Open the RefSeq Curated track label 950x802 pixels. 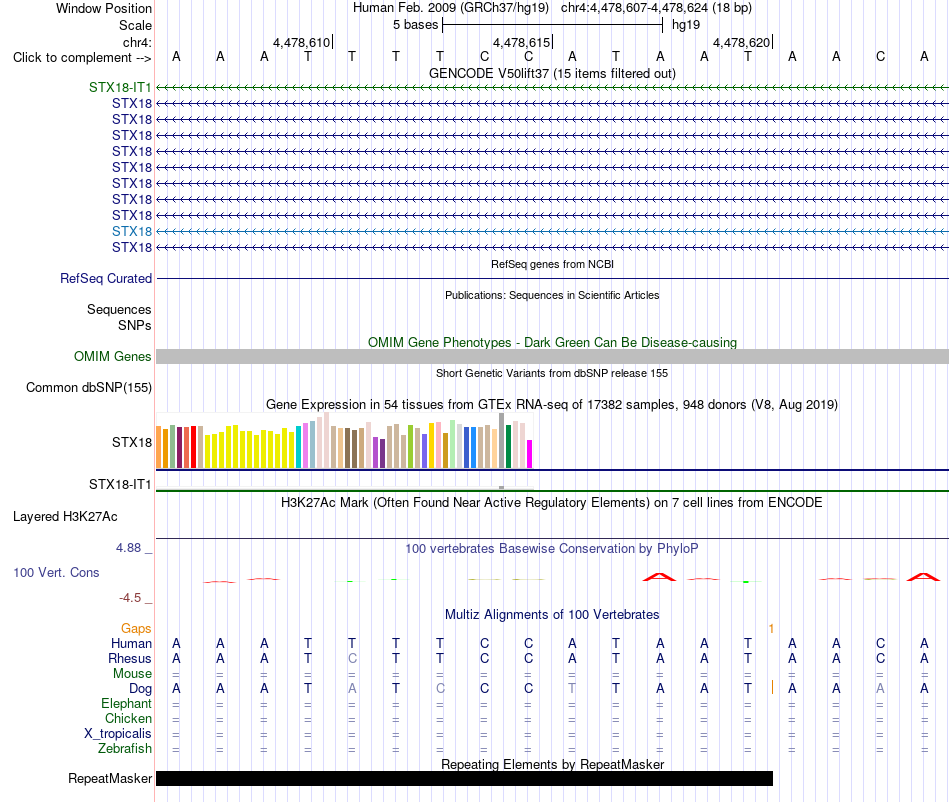[106, 279]
